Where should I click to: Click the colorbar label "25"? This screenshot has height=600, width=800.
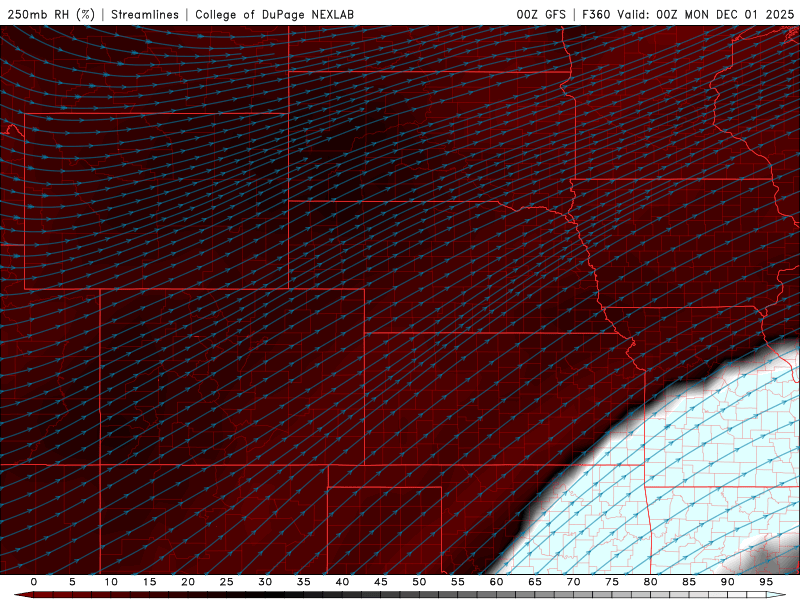(227, 582)
